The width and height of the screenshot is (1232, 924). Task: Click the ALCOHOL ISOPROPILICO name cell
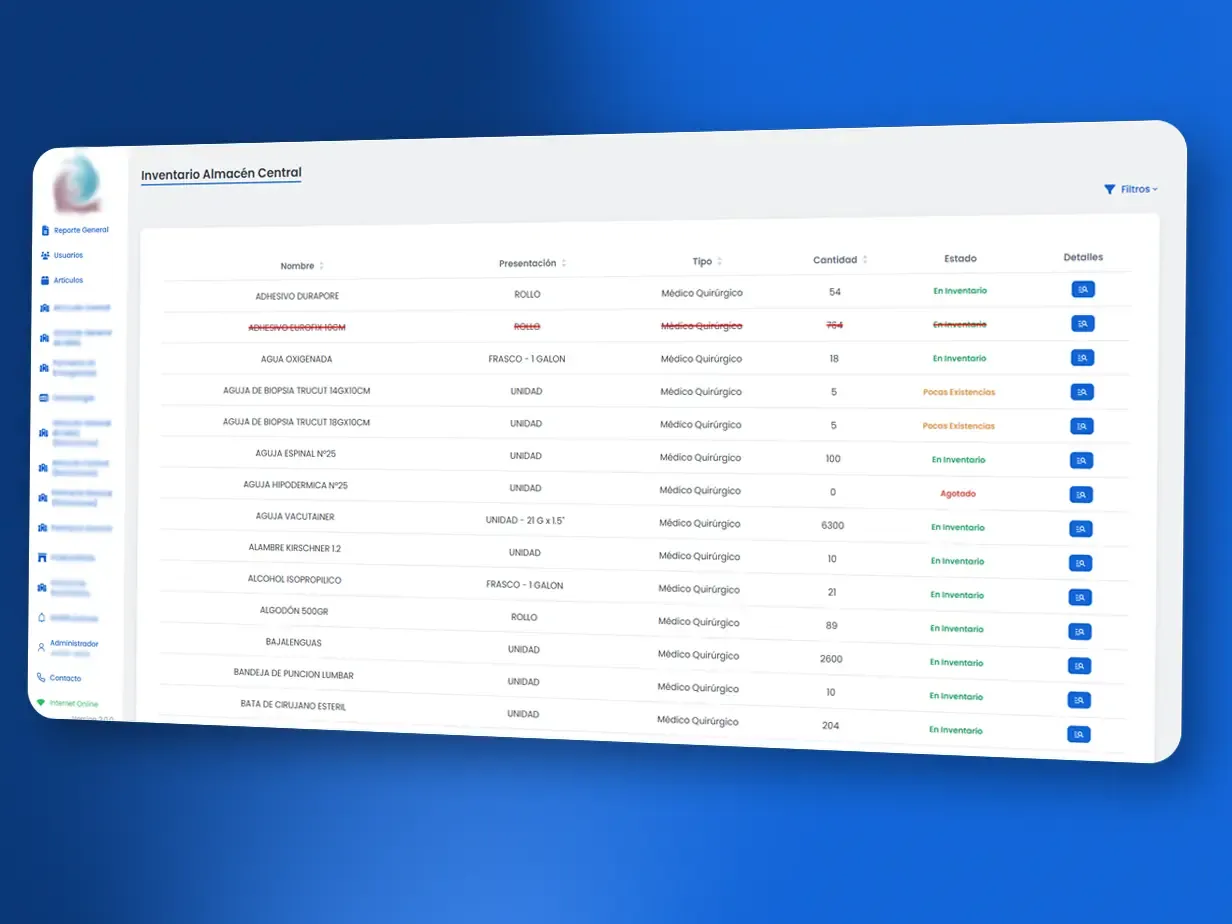coord(294,579)
